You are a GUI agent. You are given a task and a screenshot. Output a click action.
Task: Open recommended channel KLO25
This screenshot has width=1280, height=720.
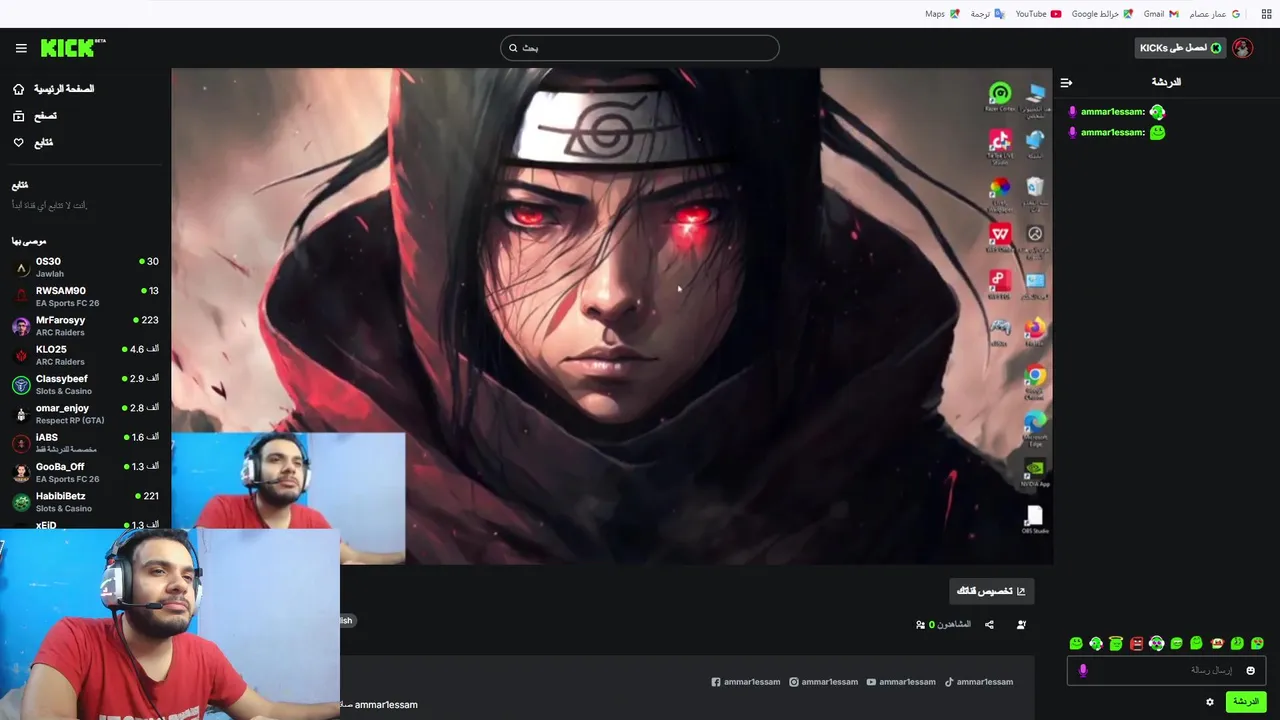pyautogui.click(x=85, y=355)
